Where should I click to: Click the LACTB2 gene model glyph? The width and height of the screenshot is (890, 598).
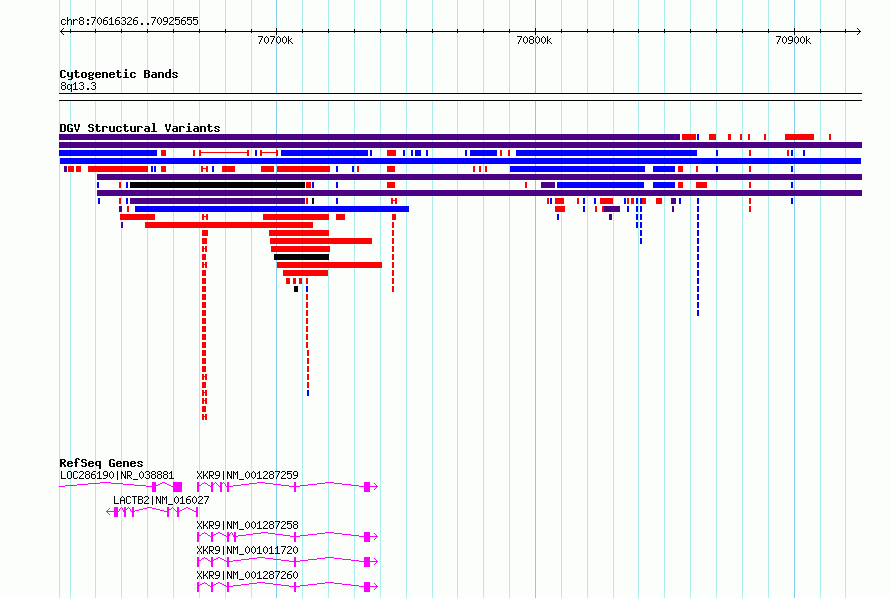[152, 512]
